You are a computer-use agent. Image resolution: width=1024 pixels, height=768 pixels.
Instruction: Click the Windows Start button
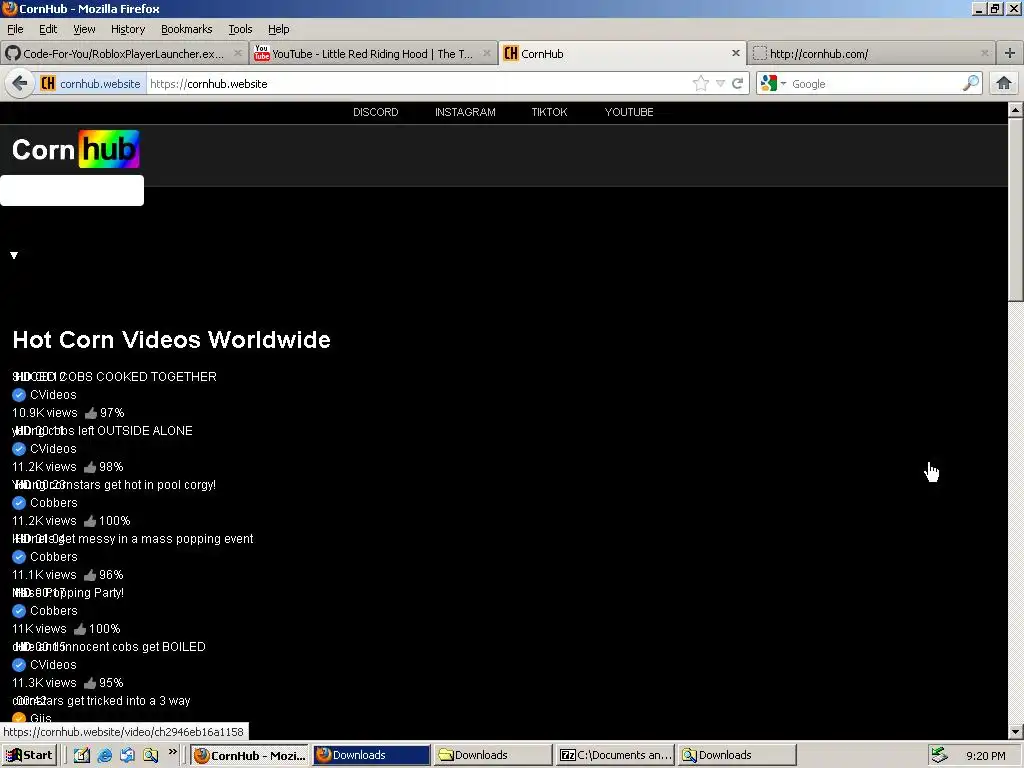coord(29,755)
